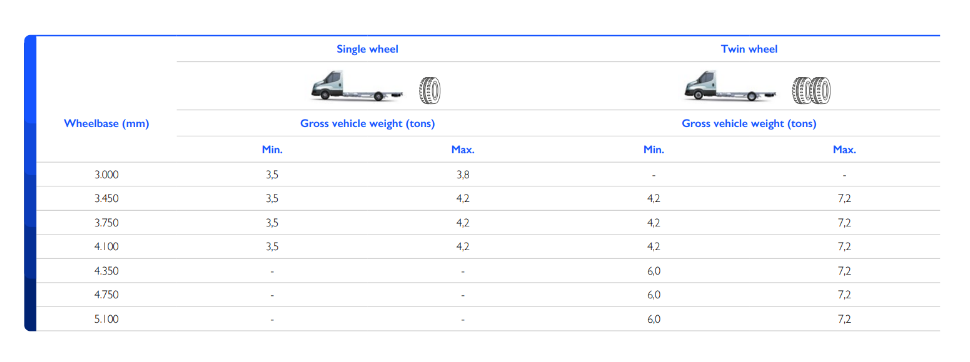The height and width of the screenshot is (362, 970).
Task: Select the Single wheel column header
Action: [x=367, y=49]
